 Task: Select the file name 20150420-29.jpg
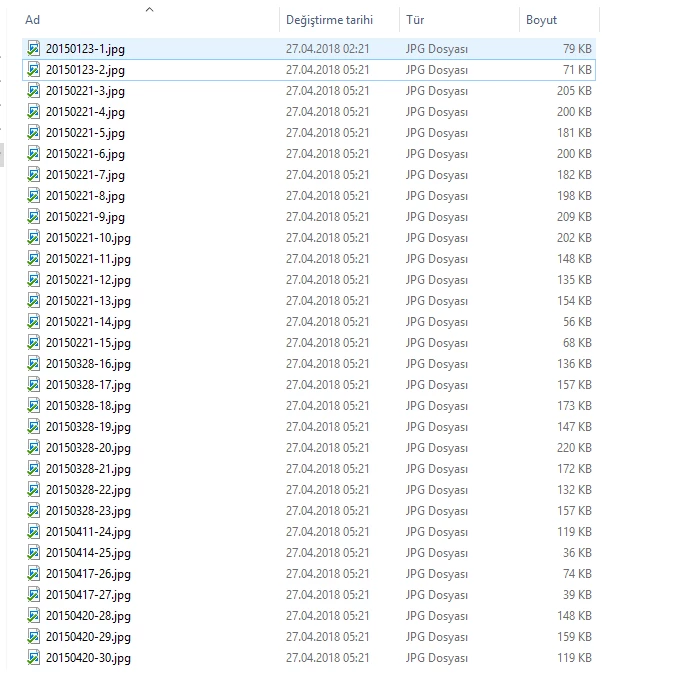(x=88, y=637)
